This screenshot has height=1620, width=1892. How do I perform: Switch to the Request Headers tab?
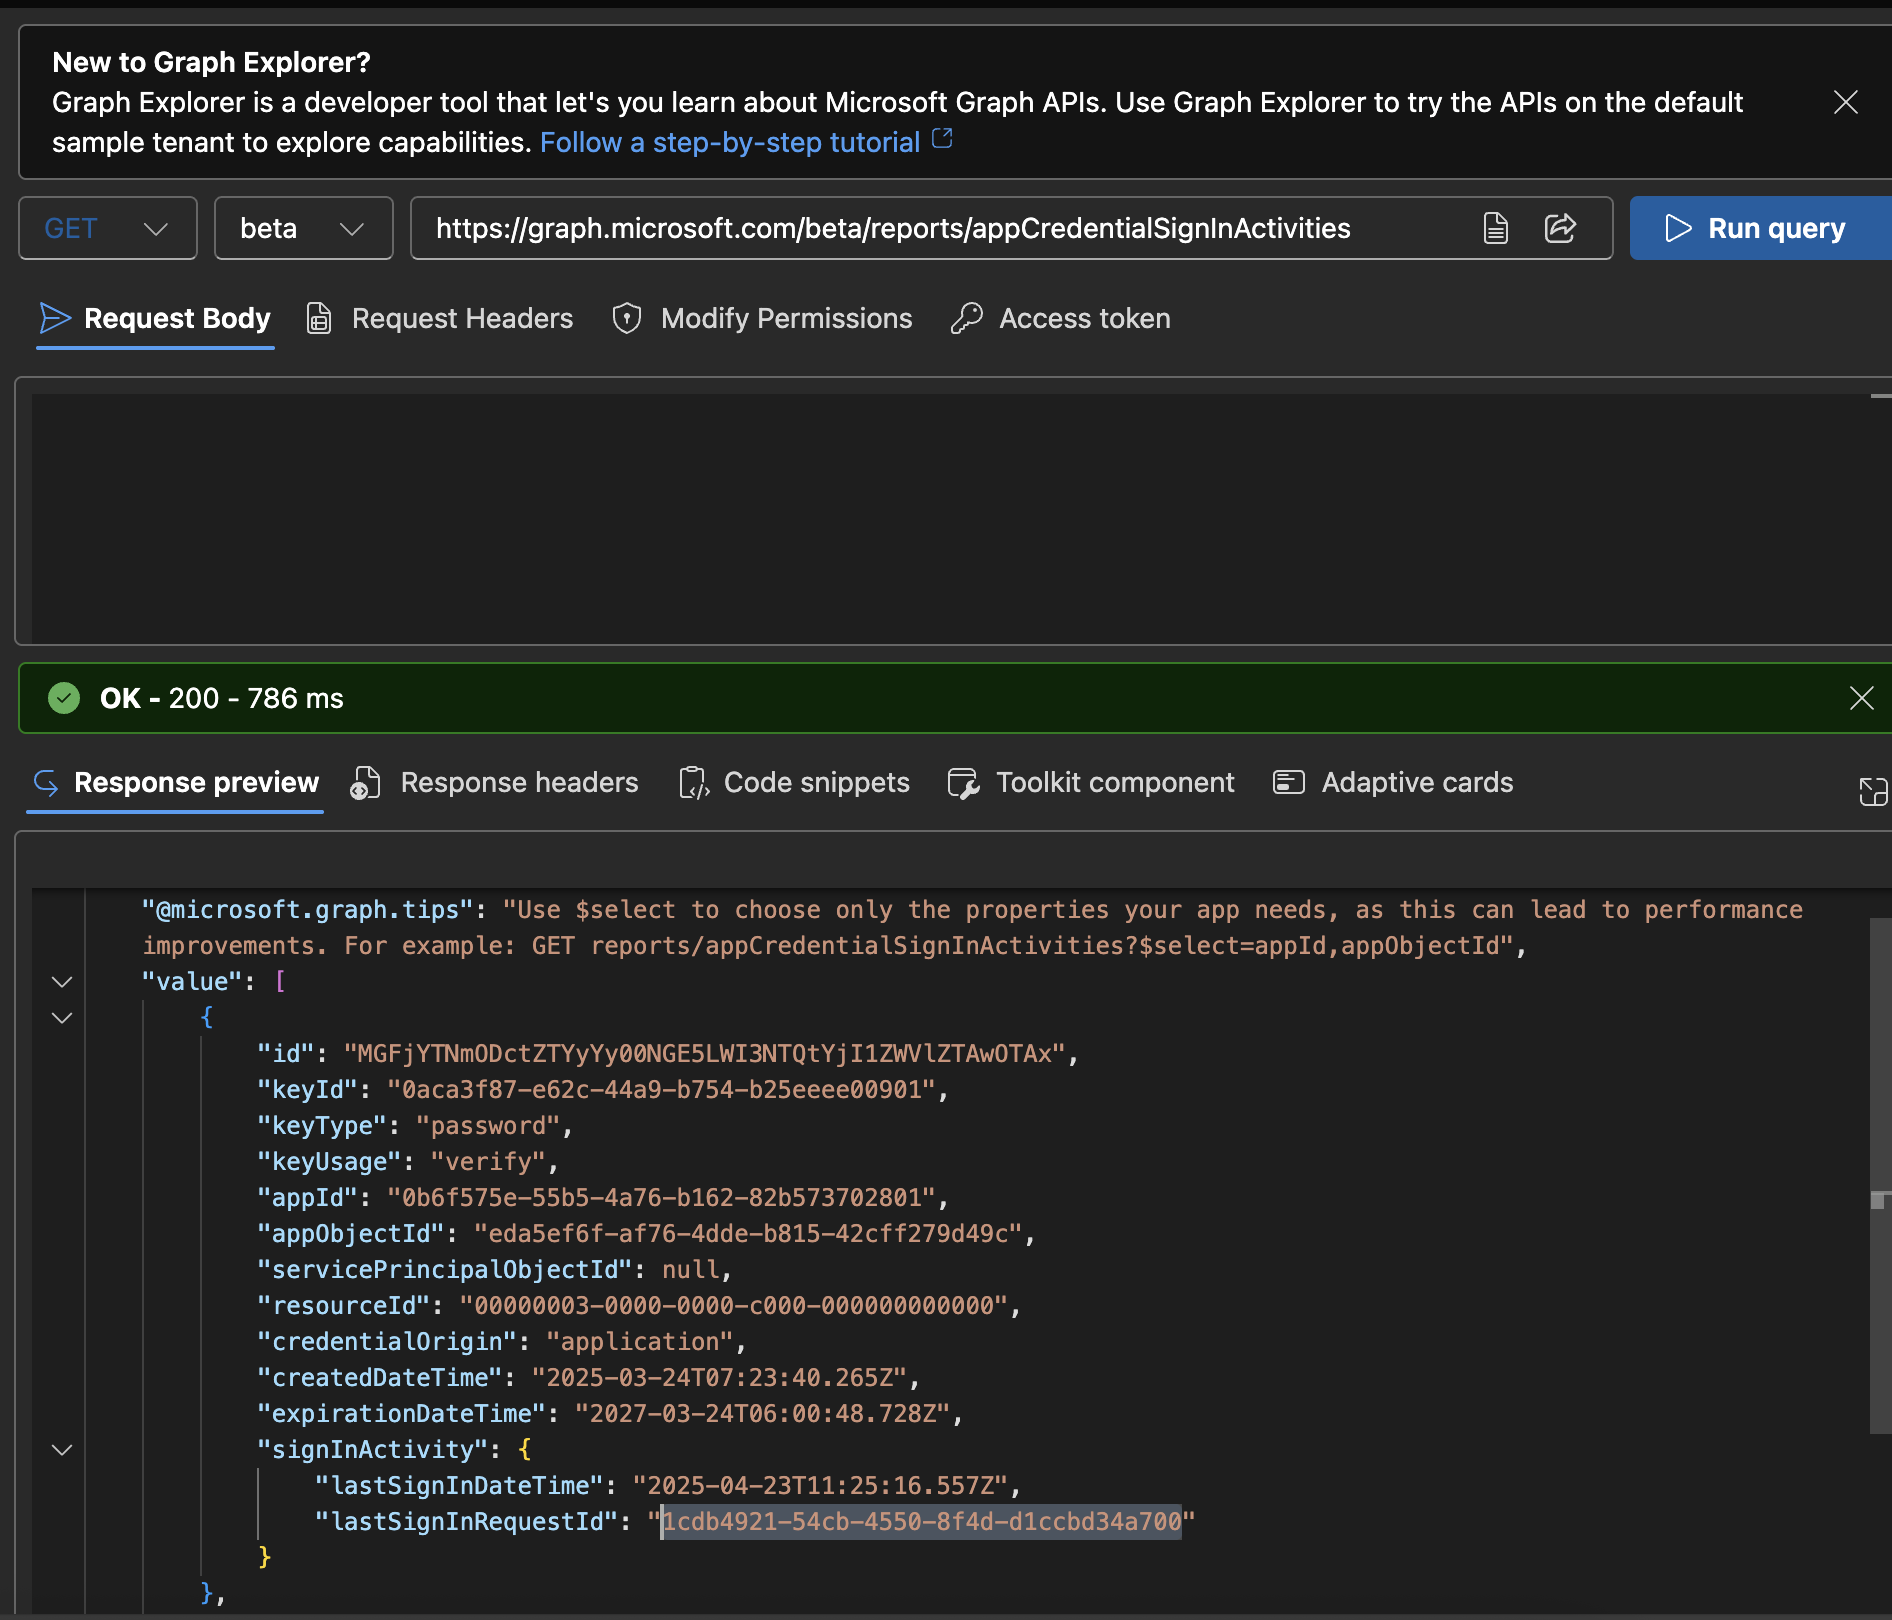[462, 318]
